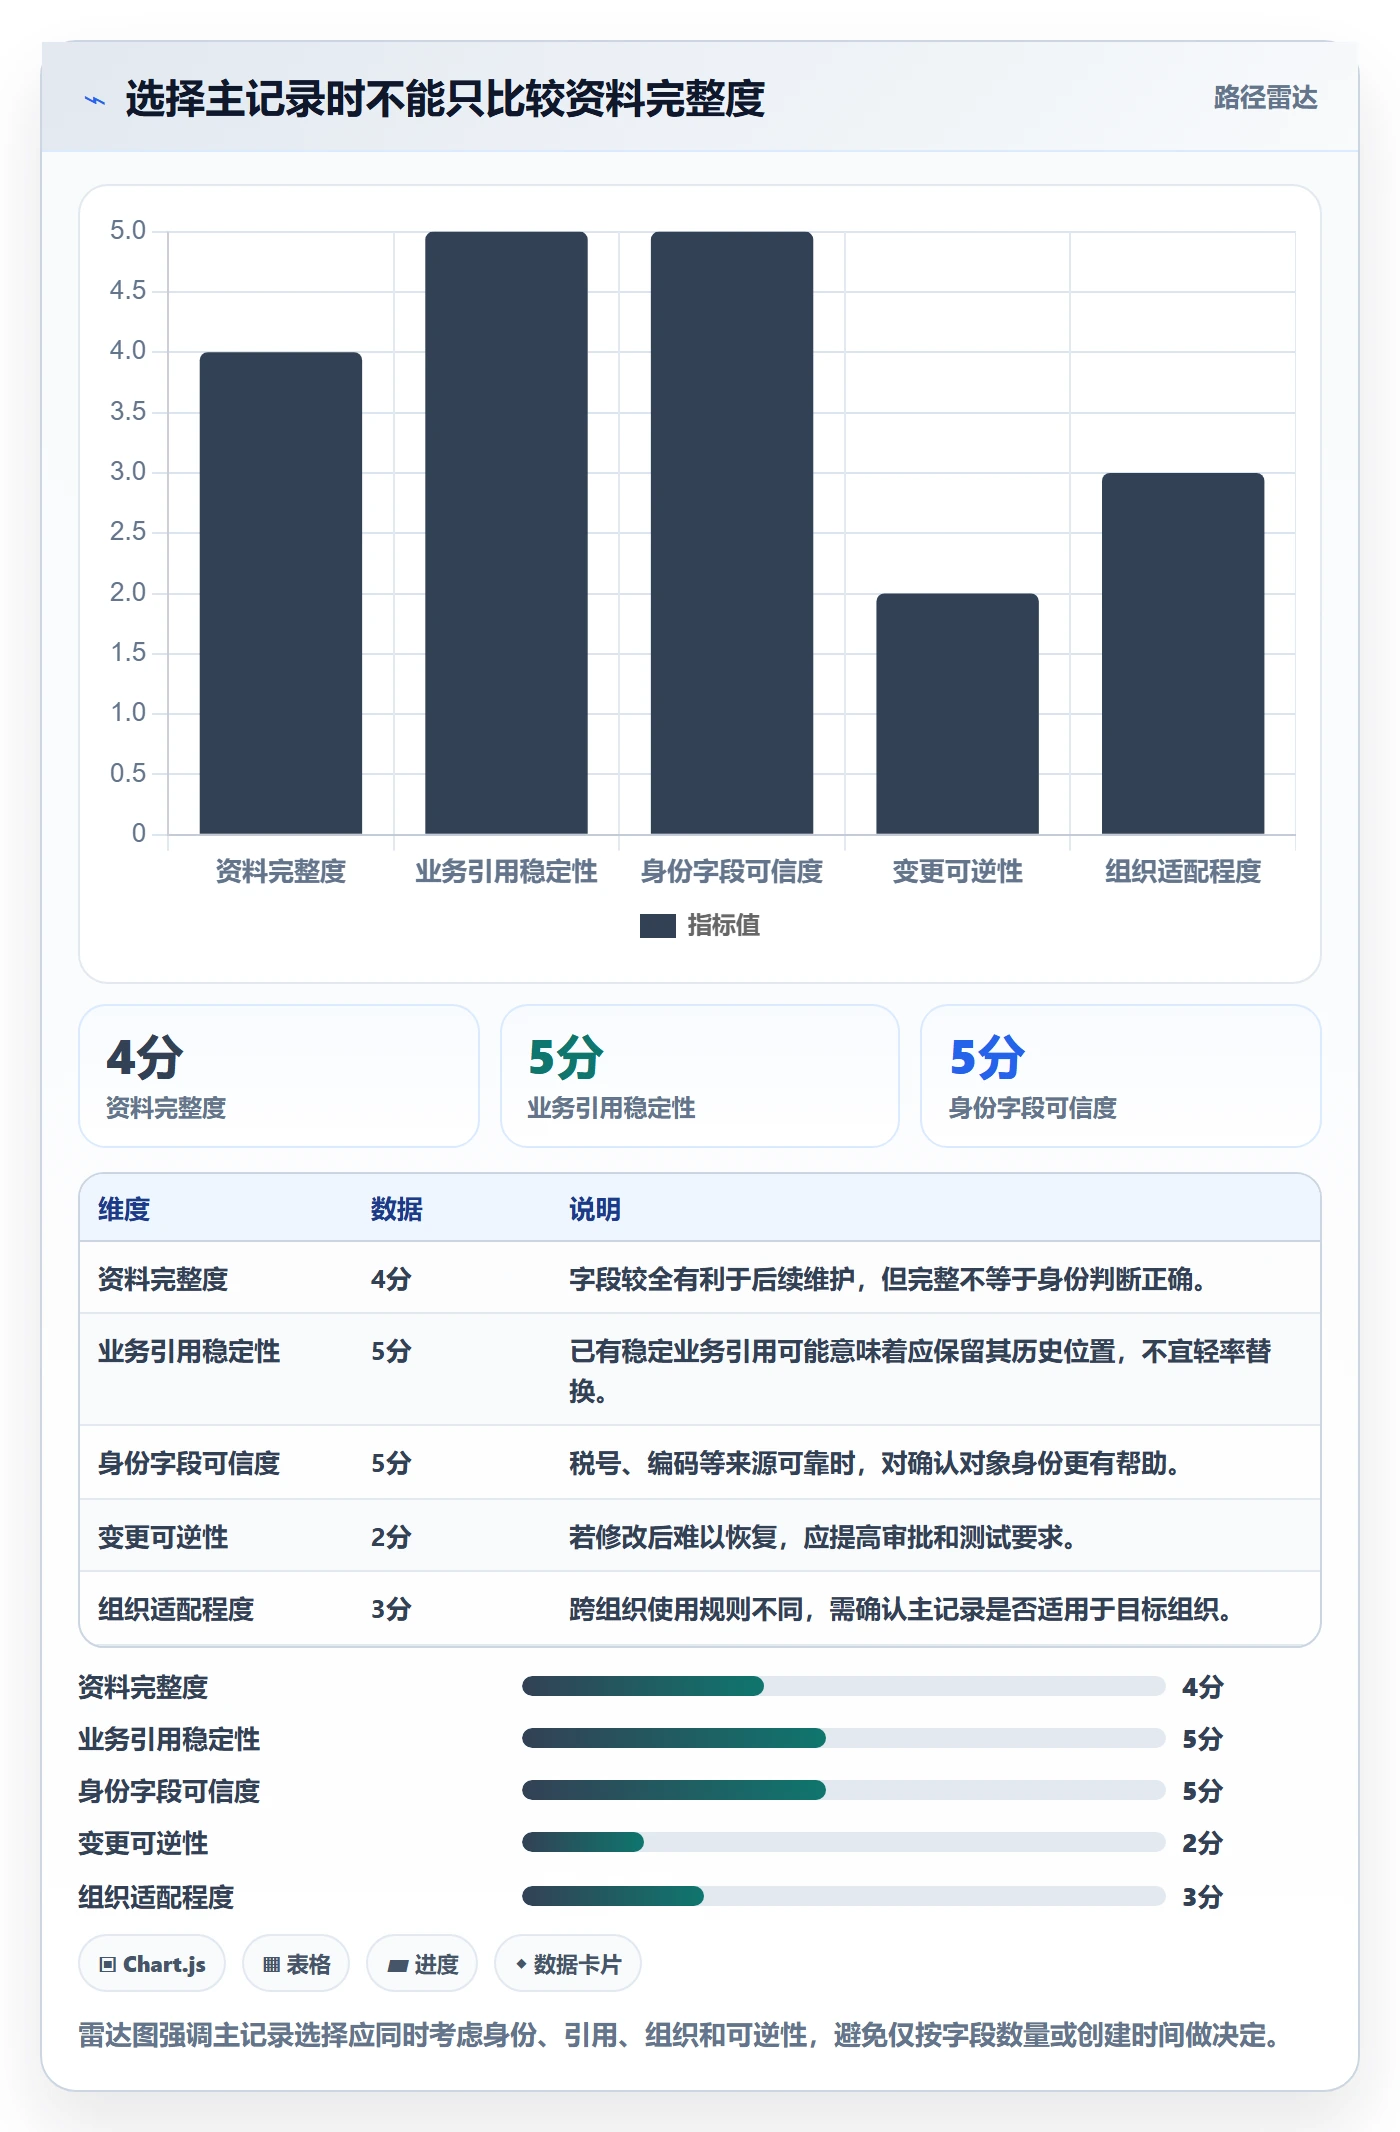Click description starting 若修改后难以恢复

tap(823, 1537)
